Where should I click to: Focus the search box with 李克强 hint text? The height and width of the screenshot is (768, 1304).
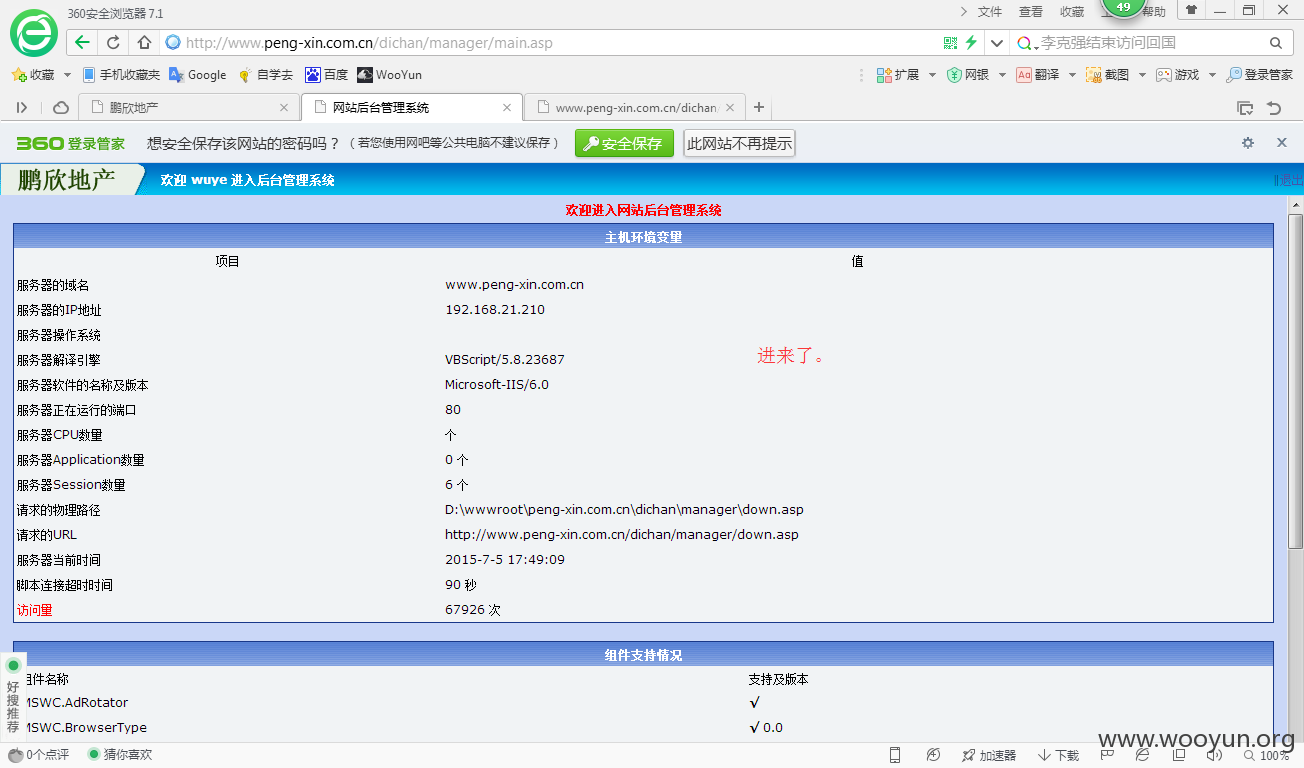coord(1150,43)
